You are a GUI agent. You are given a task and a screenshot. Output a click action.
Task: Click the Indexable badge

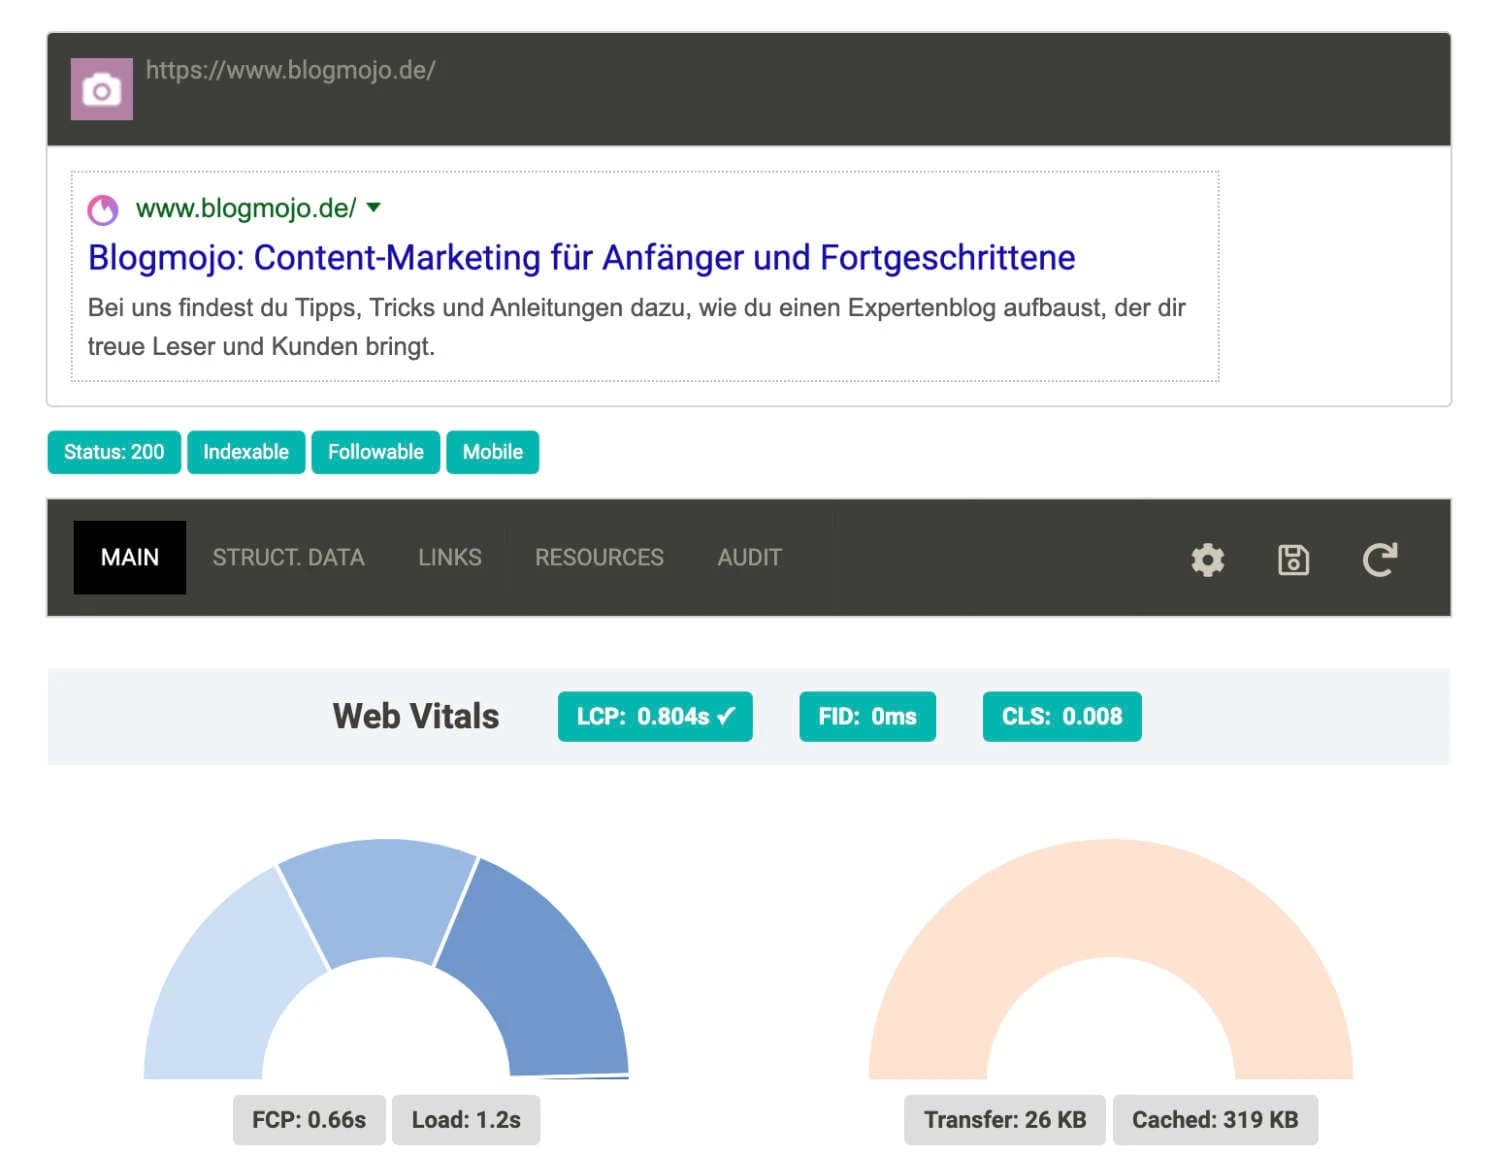(246, 452)
